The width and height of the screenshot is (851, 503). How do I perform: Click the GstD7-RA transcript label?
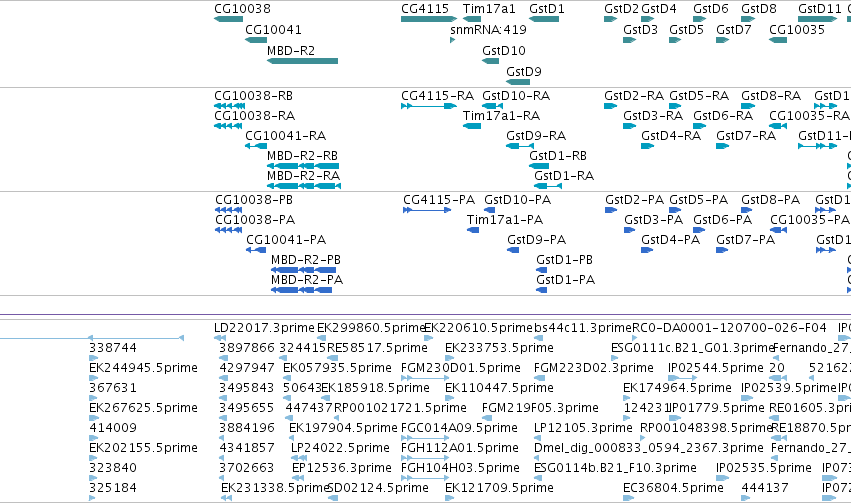coord(746,136)
